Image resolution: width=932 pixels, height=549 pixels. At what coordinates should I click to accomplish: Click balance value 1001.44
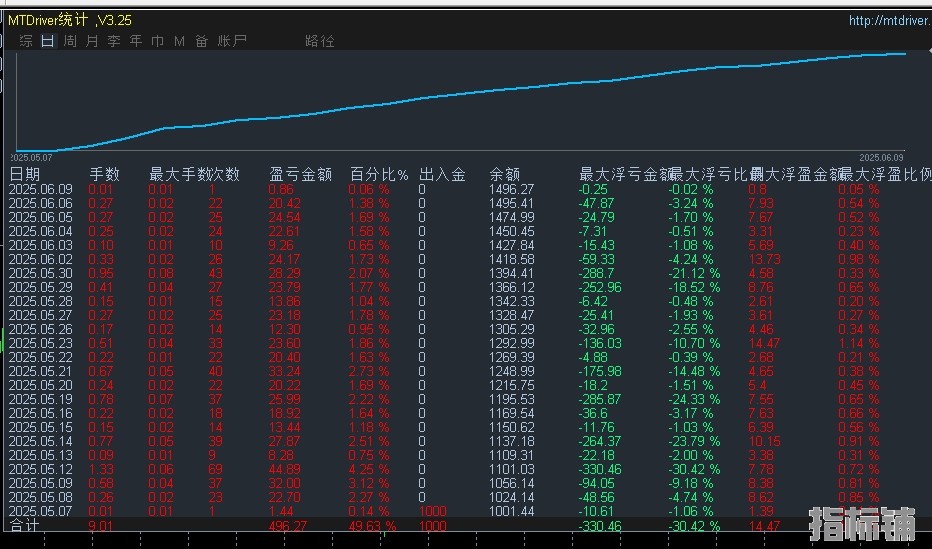(511, 511)
